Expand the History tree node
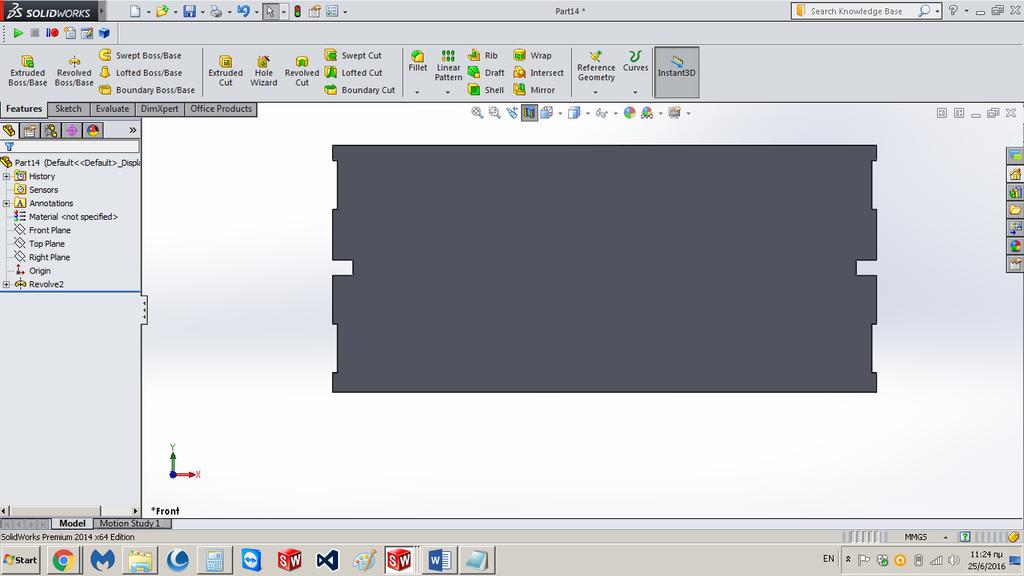This screenshot has height=576, width=1024. 7,176
